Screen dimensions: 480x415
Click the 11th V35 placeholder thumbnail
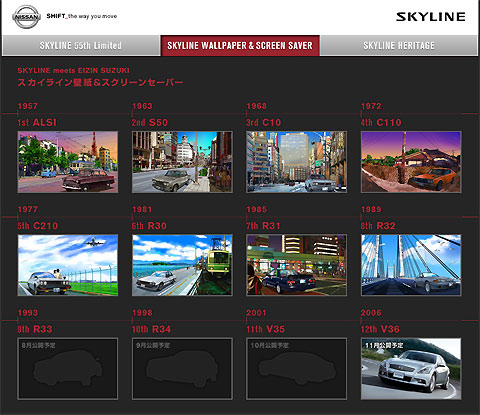tap(296, 369)
